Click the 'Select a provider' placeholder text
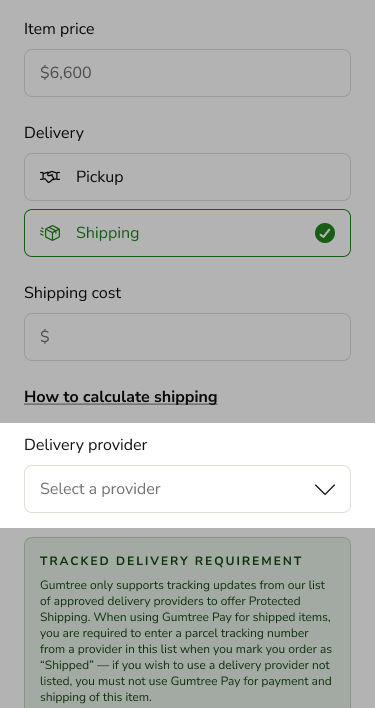 (x=100, y=489)
